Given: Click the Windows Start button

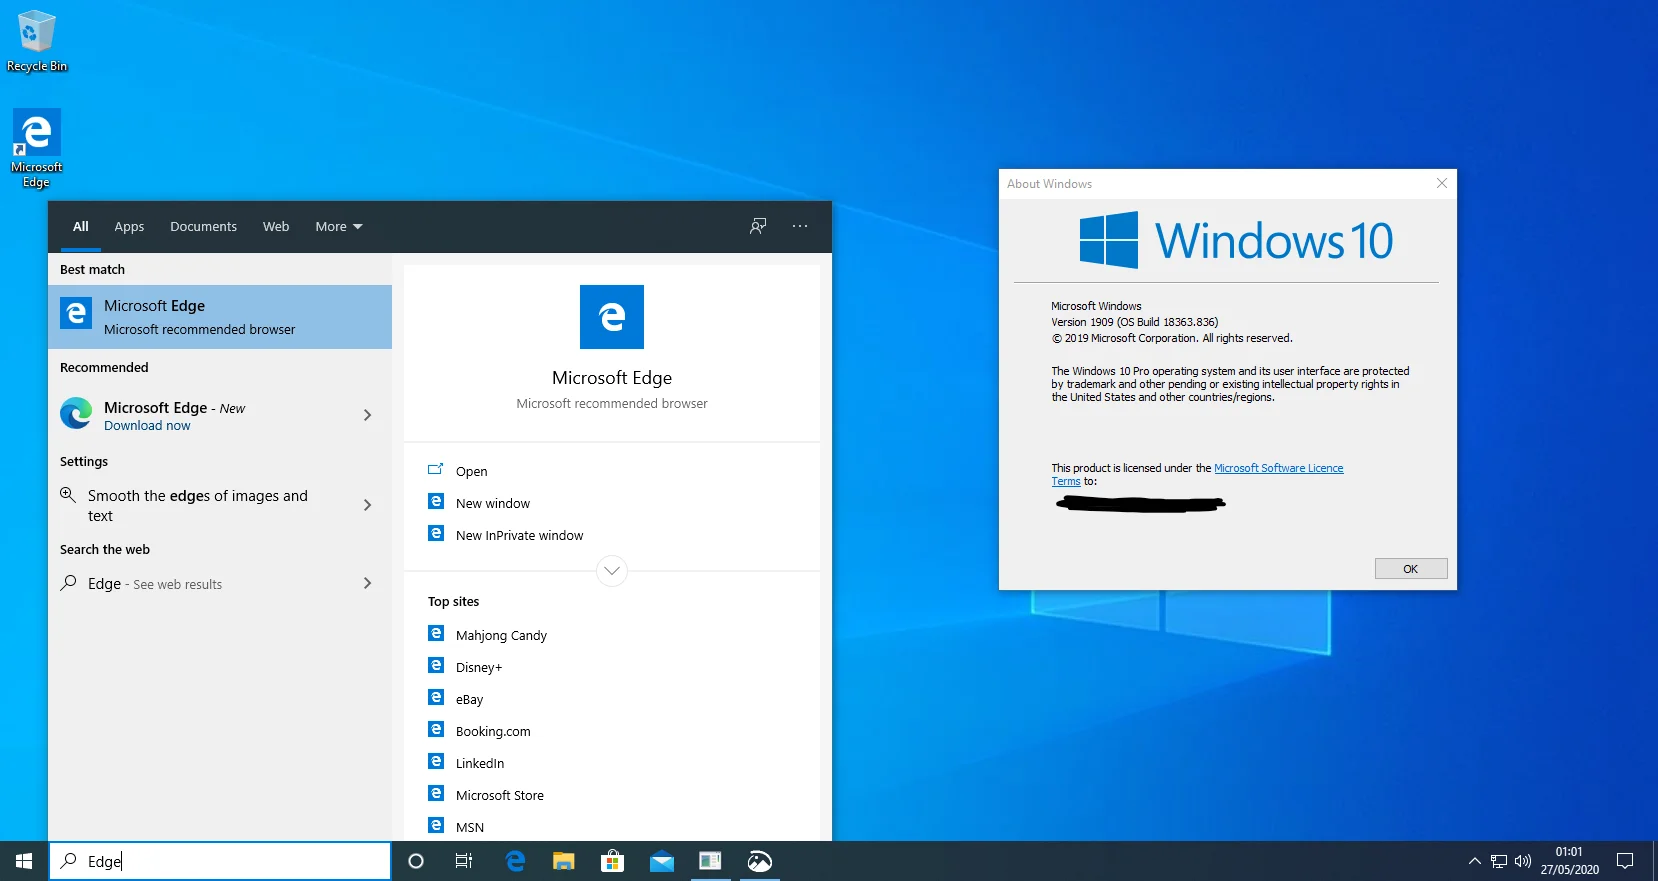Looking at the screenshot, I should pos(24,861).
